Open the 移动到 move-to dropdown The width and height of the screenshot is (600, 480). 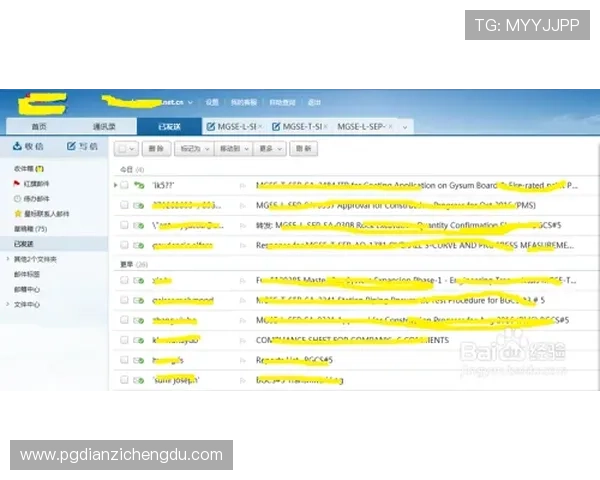point(233,149)
